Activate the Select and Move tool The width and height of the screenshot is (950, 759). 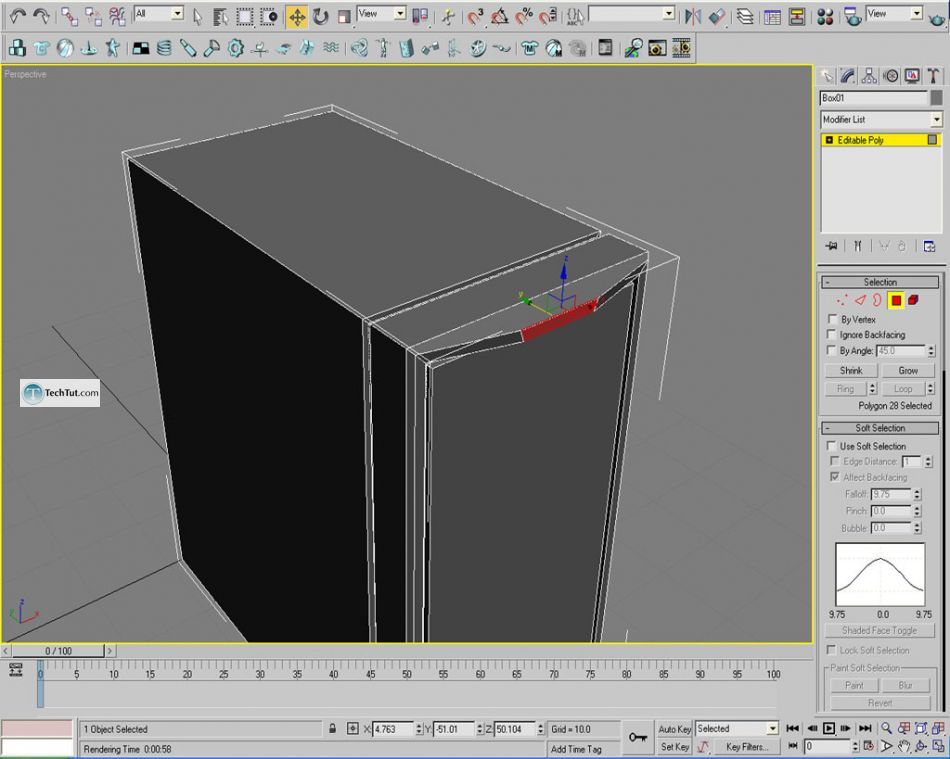coord(297,17)
